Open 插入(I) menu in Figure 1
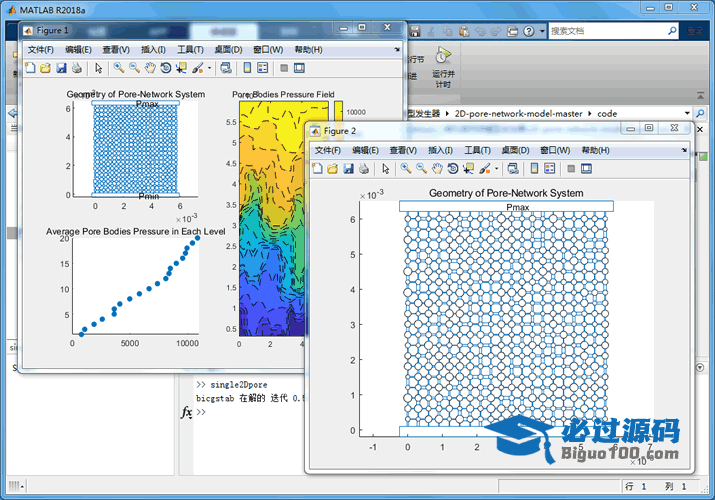This screenshot has width=715, height=500. click(x=153, y=50)
